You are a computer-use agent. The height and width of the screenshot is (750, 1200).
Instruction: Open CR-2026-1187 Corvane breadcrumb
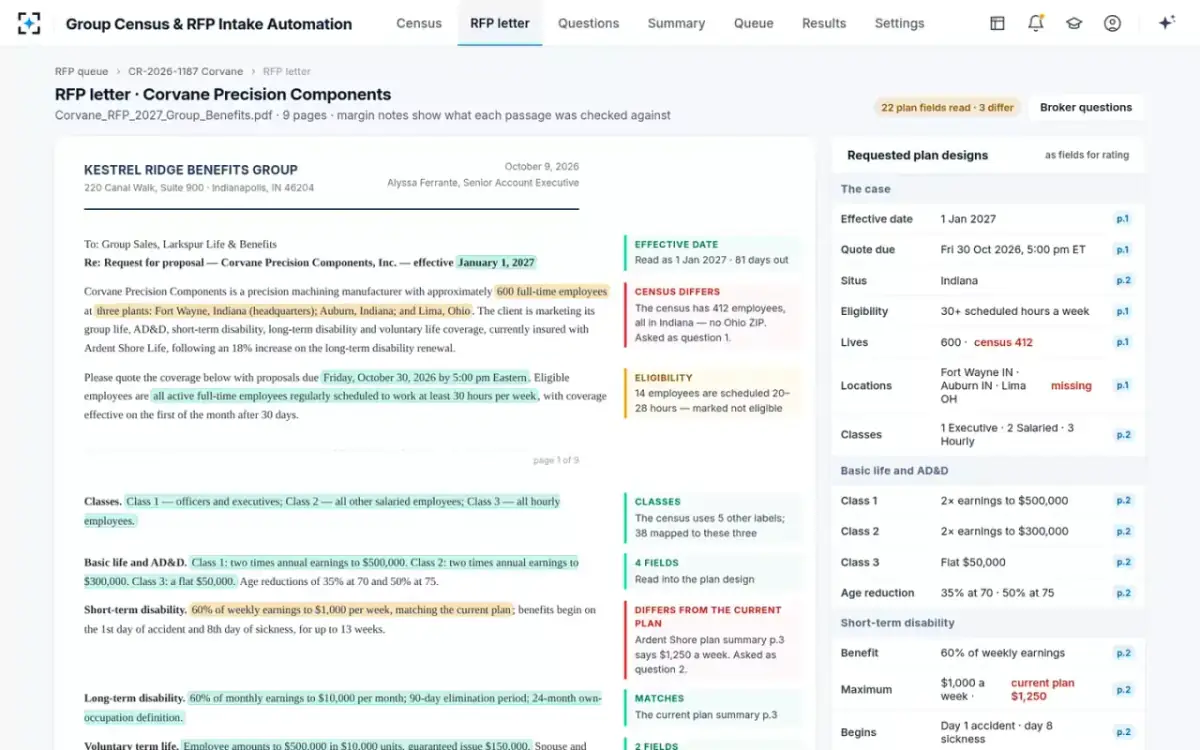(185, 72)
